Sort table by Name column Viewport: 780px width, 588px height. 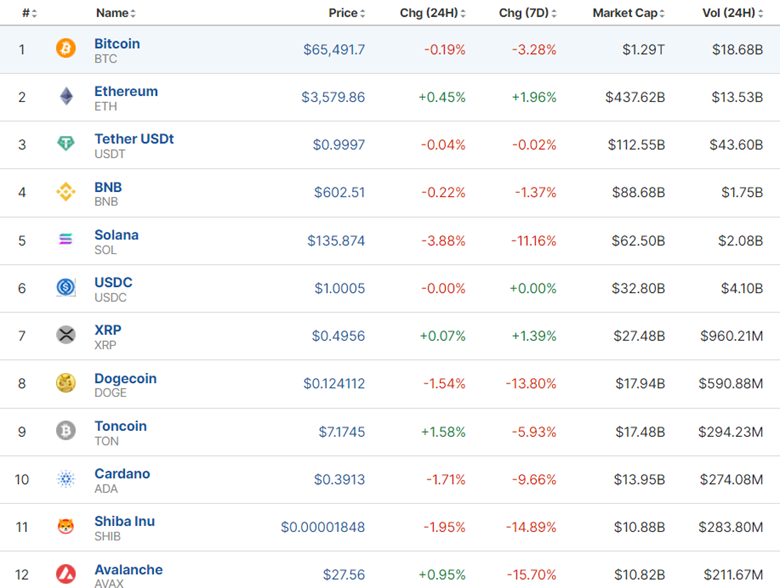pyautogui.click(x=115, y=13)
